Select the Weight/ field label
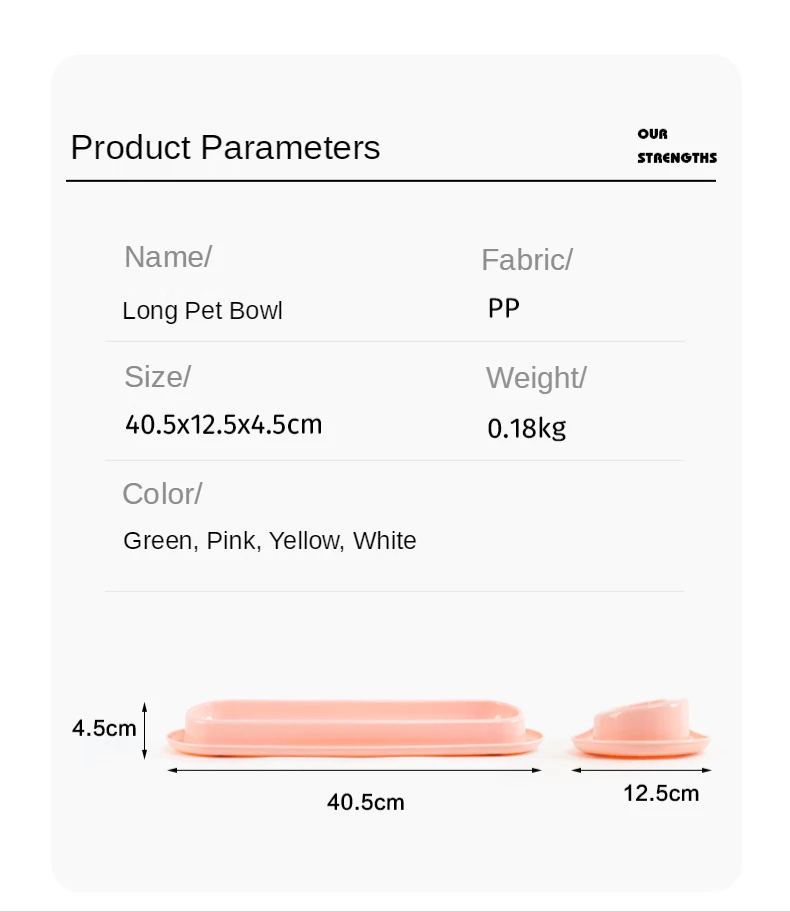 535,378
